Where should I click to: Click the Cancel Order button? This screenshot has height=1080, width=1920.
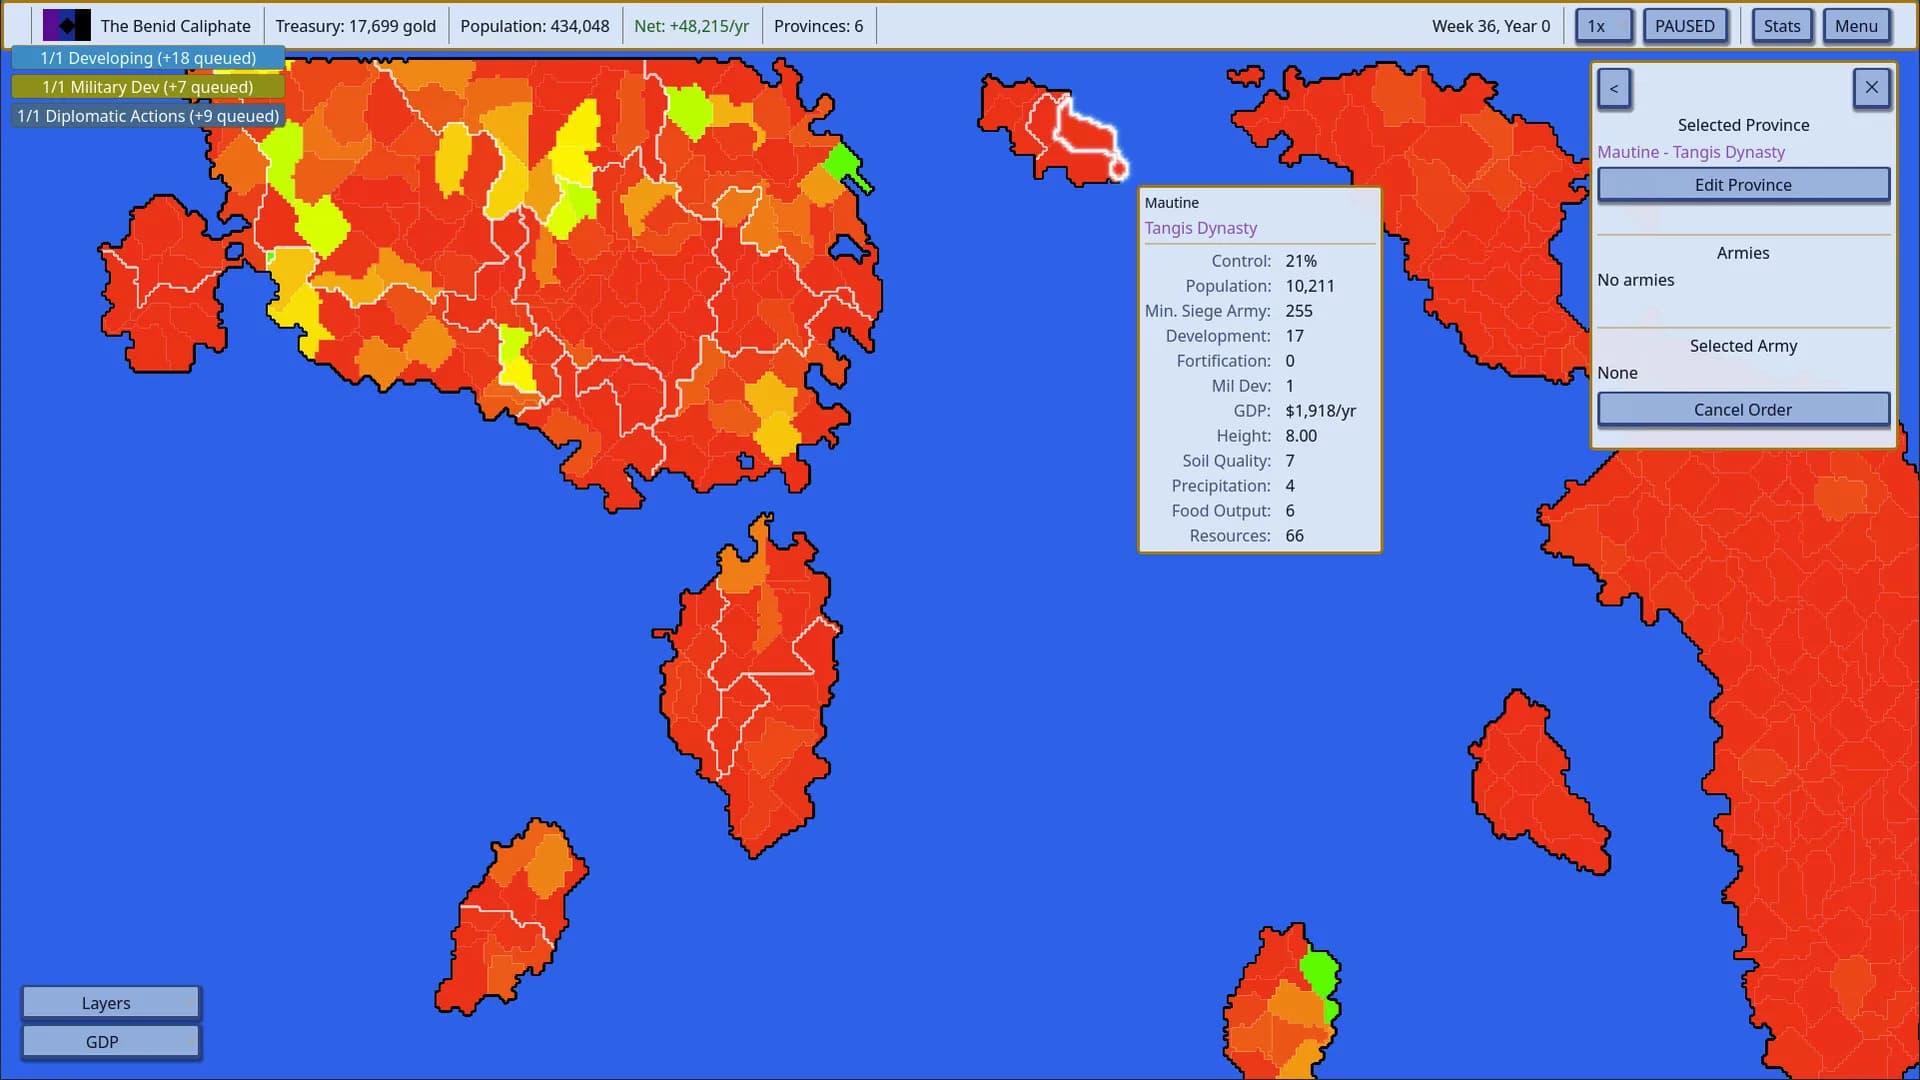pyautogui.click(x=1743, y=410)
